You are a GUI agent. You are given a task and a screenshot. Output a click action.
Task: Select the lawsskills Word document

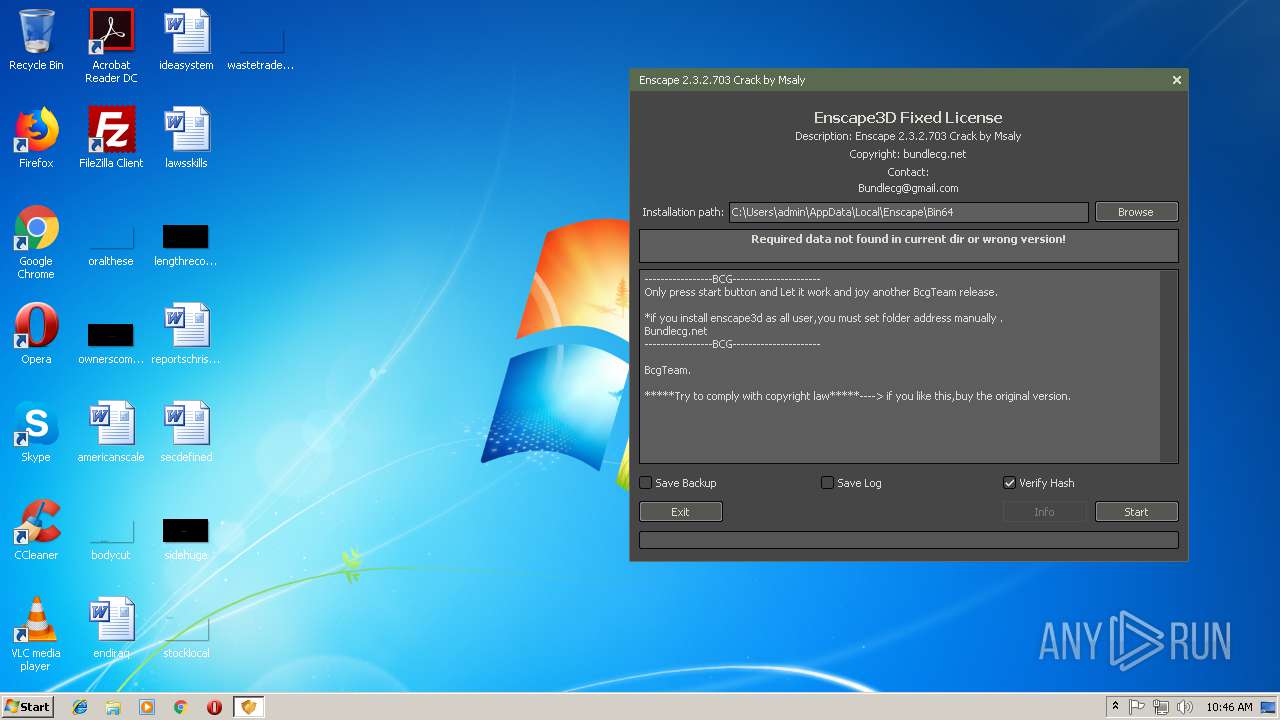186,138
